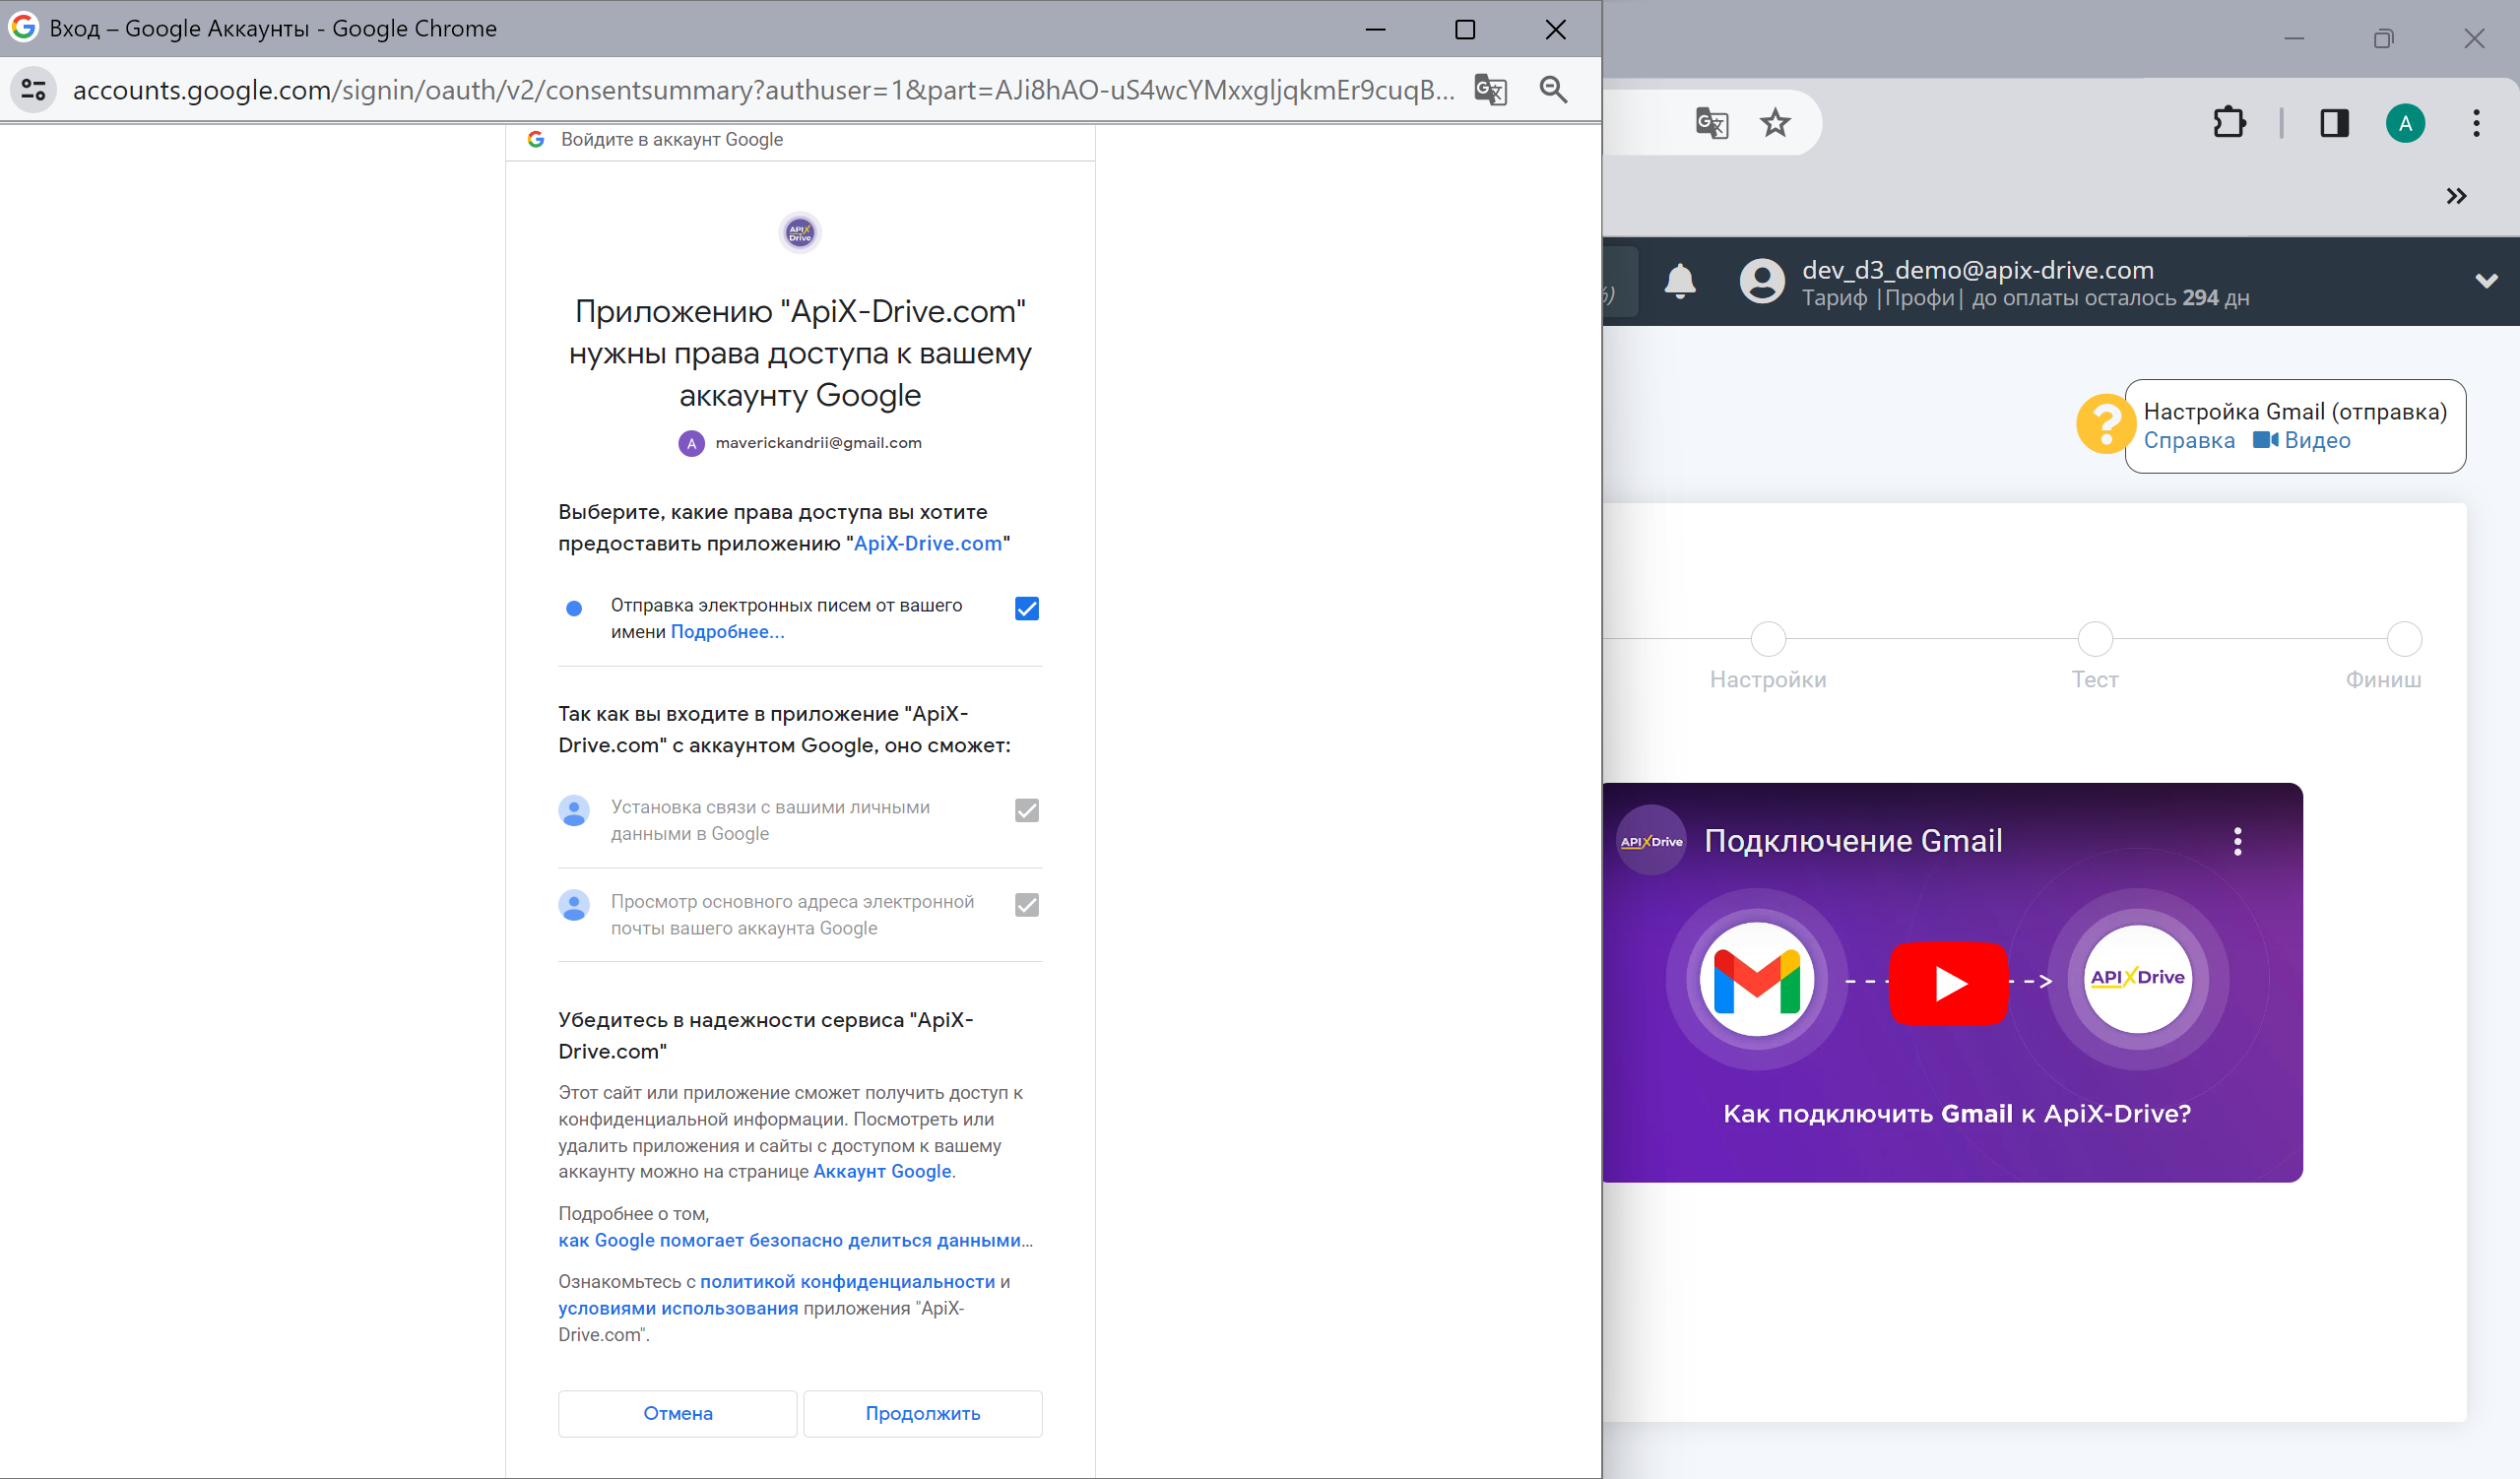Viewport: 2520px width, 1479px height.
Task: Click the video title Подключение Gmail
Action: (x=1853, y=841)
